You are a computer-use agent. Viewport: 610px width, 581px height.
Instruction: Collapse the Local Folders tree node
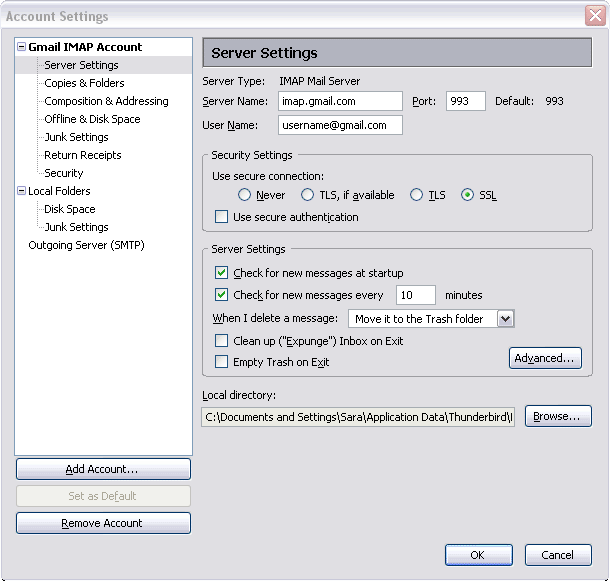coord(21,191)
